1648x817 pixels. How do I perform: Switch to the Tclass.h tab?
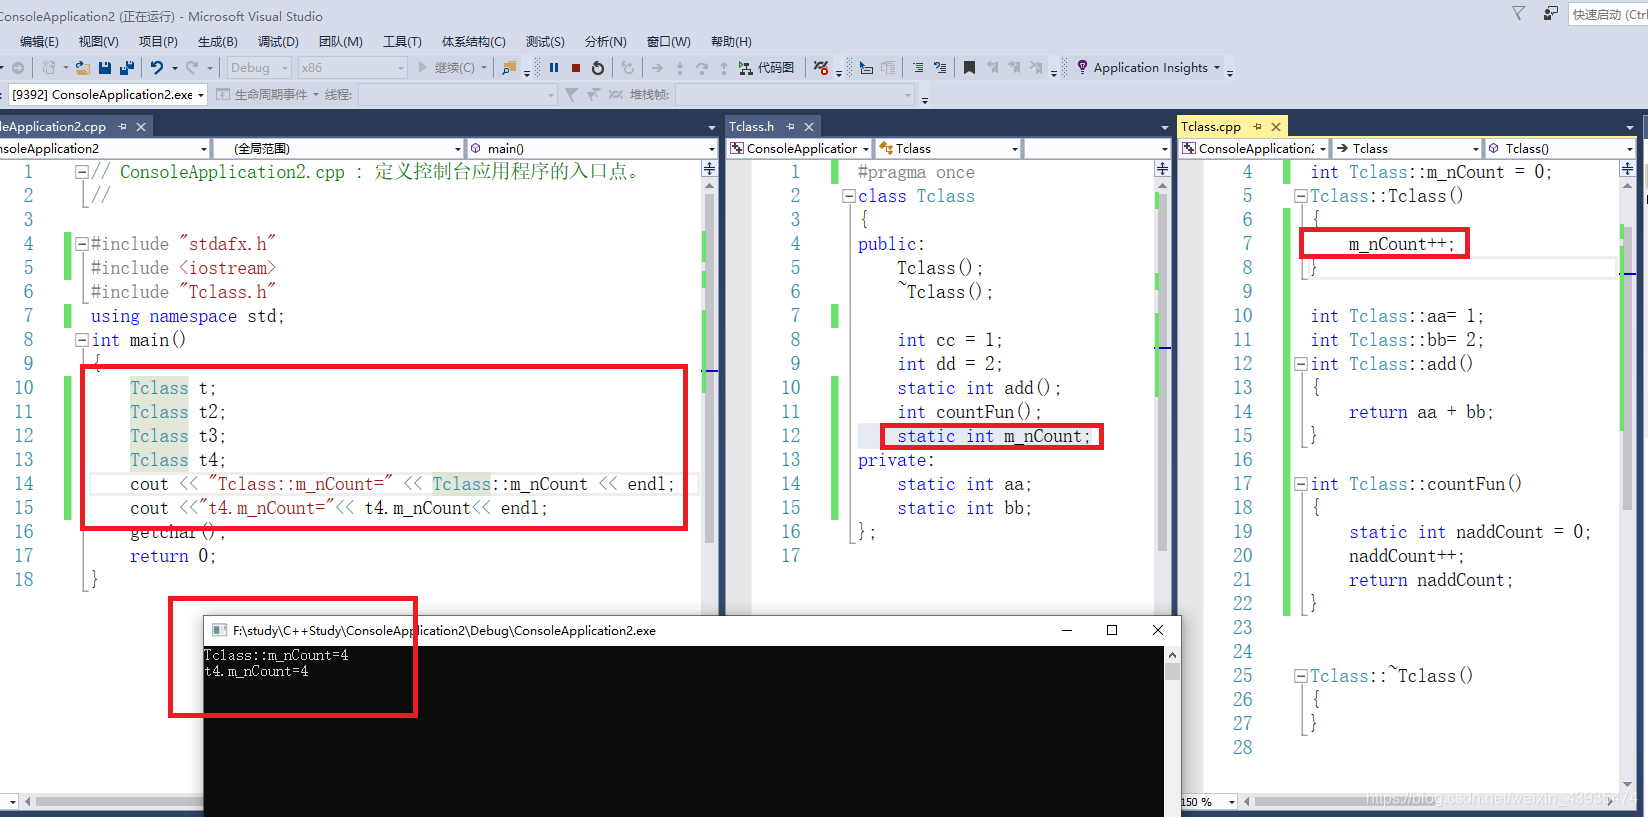[751, 126]
